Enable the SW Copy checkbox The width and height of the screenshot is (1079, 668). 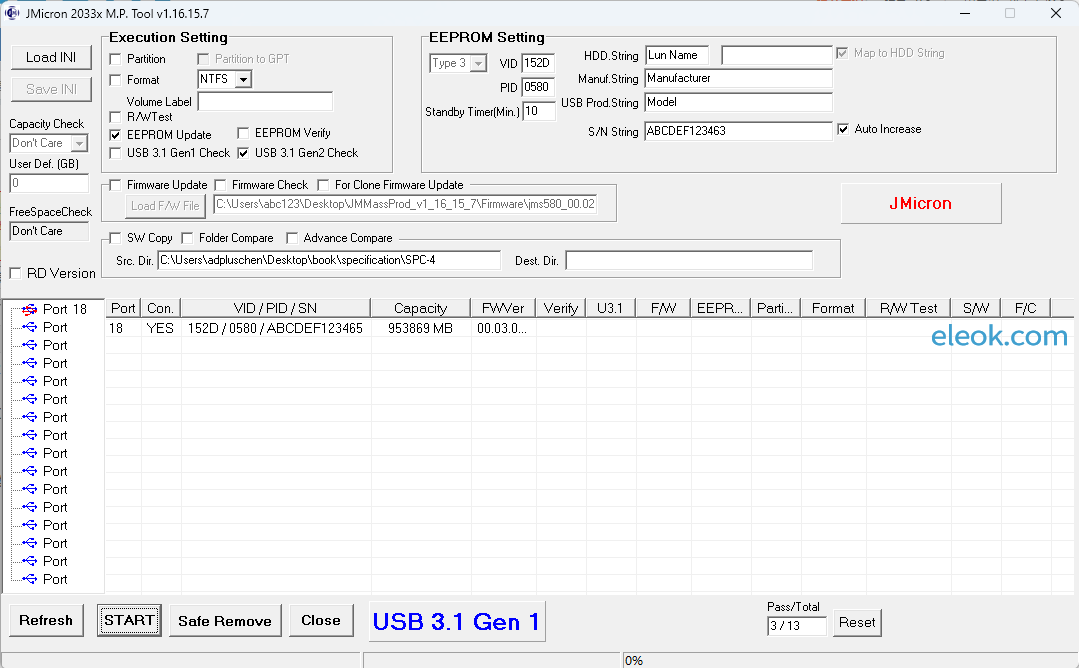click(116, 238)
